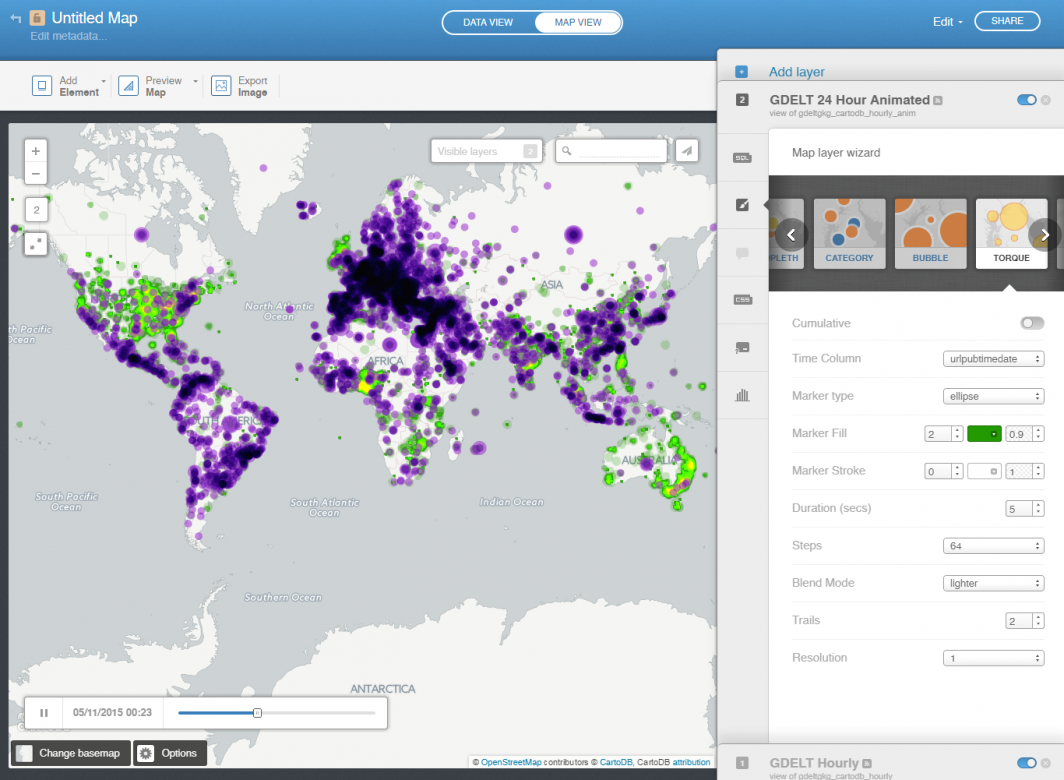Open the Blend Mode dropdown
The image size is (1064, 780).
coord(993,582)
